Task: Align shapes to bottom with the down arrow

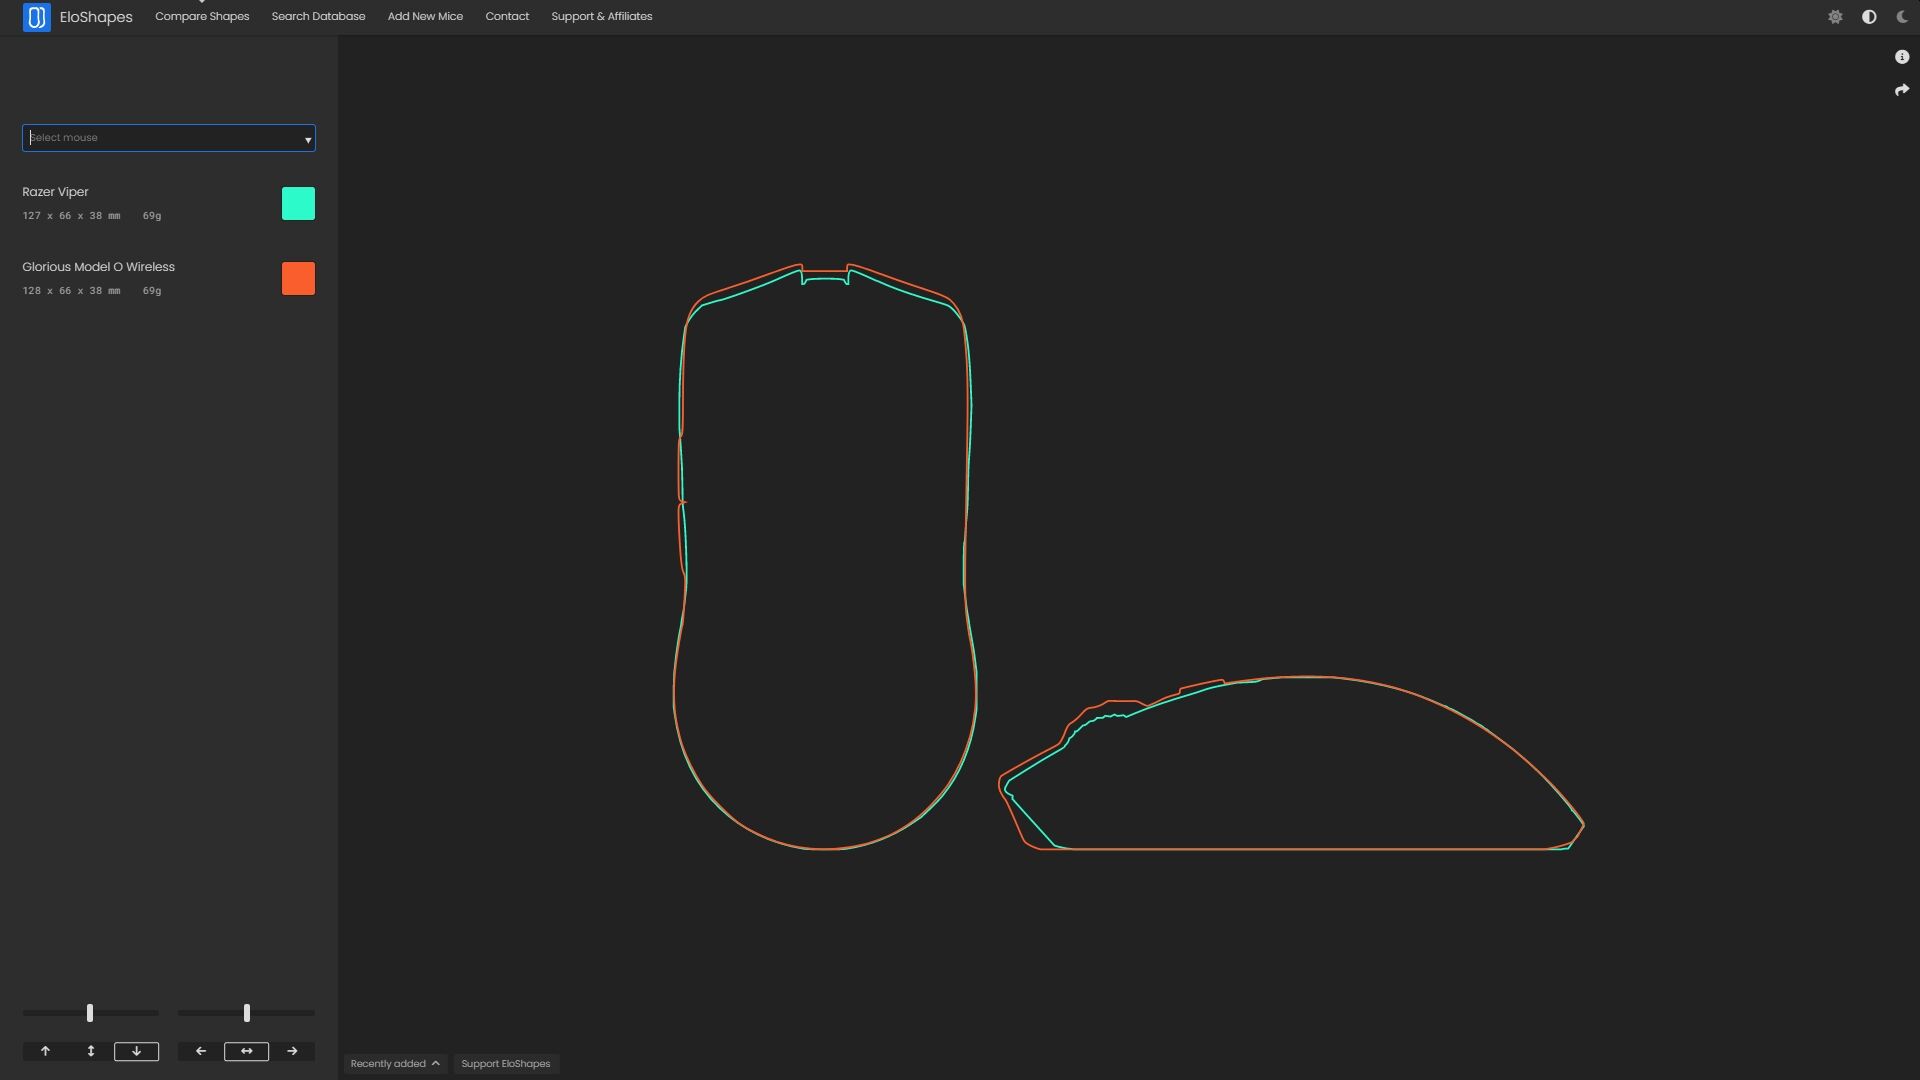Action: 136,1051
